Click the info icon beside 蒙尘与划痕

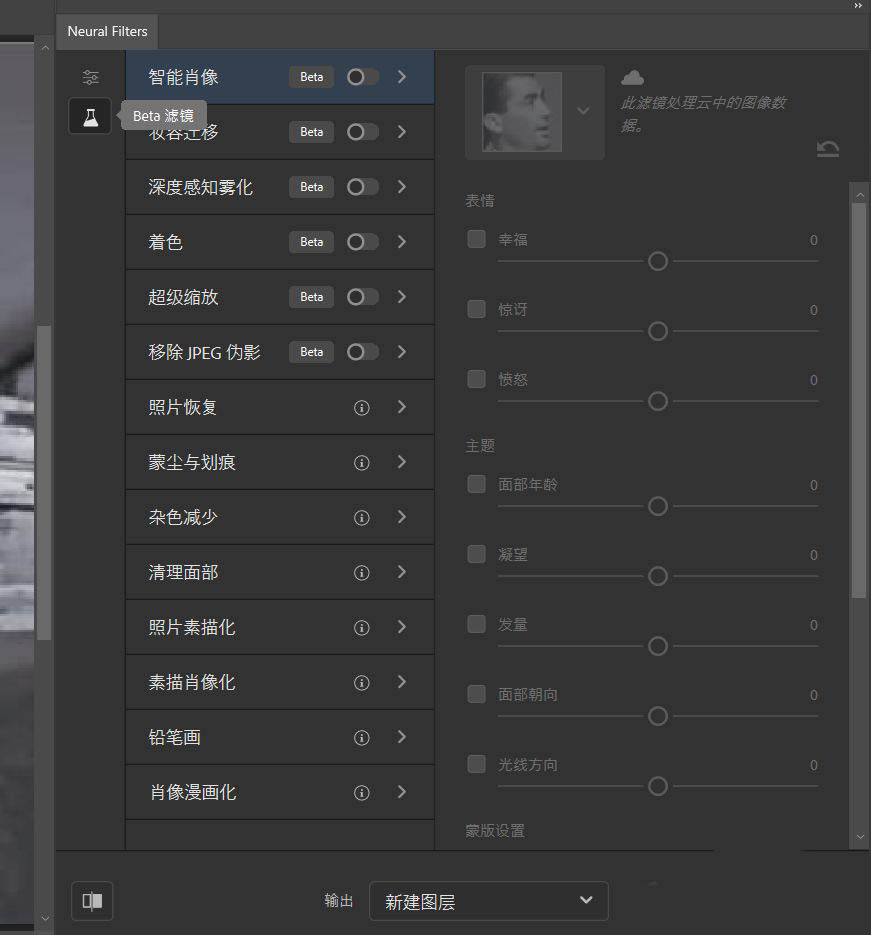361,462
